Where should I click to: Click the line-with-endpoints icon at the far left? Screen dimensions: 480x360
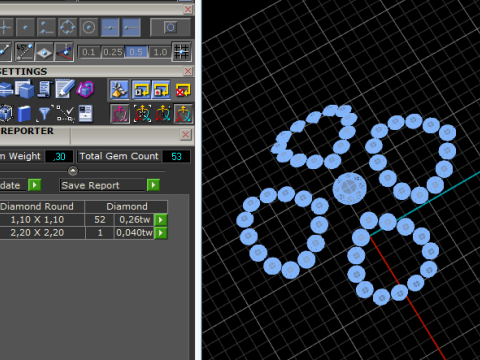pos(5,52)
